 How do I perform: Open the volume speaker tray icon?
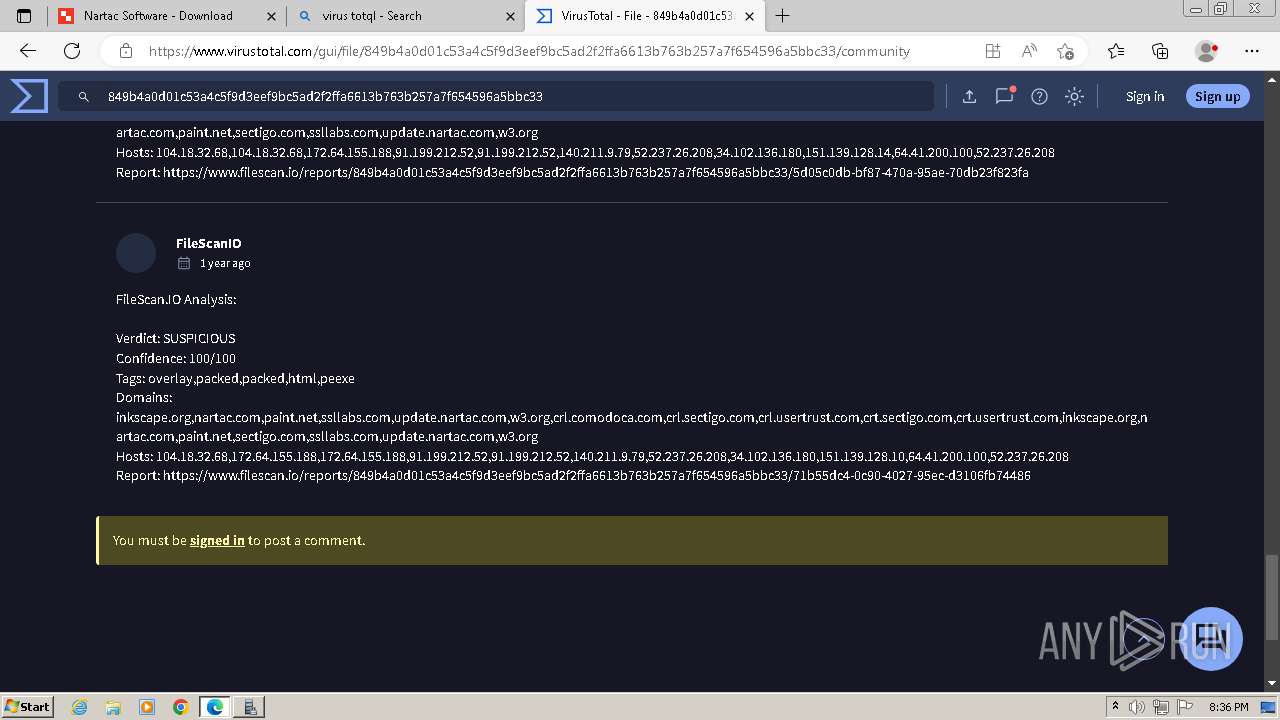1137,707
